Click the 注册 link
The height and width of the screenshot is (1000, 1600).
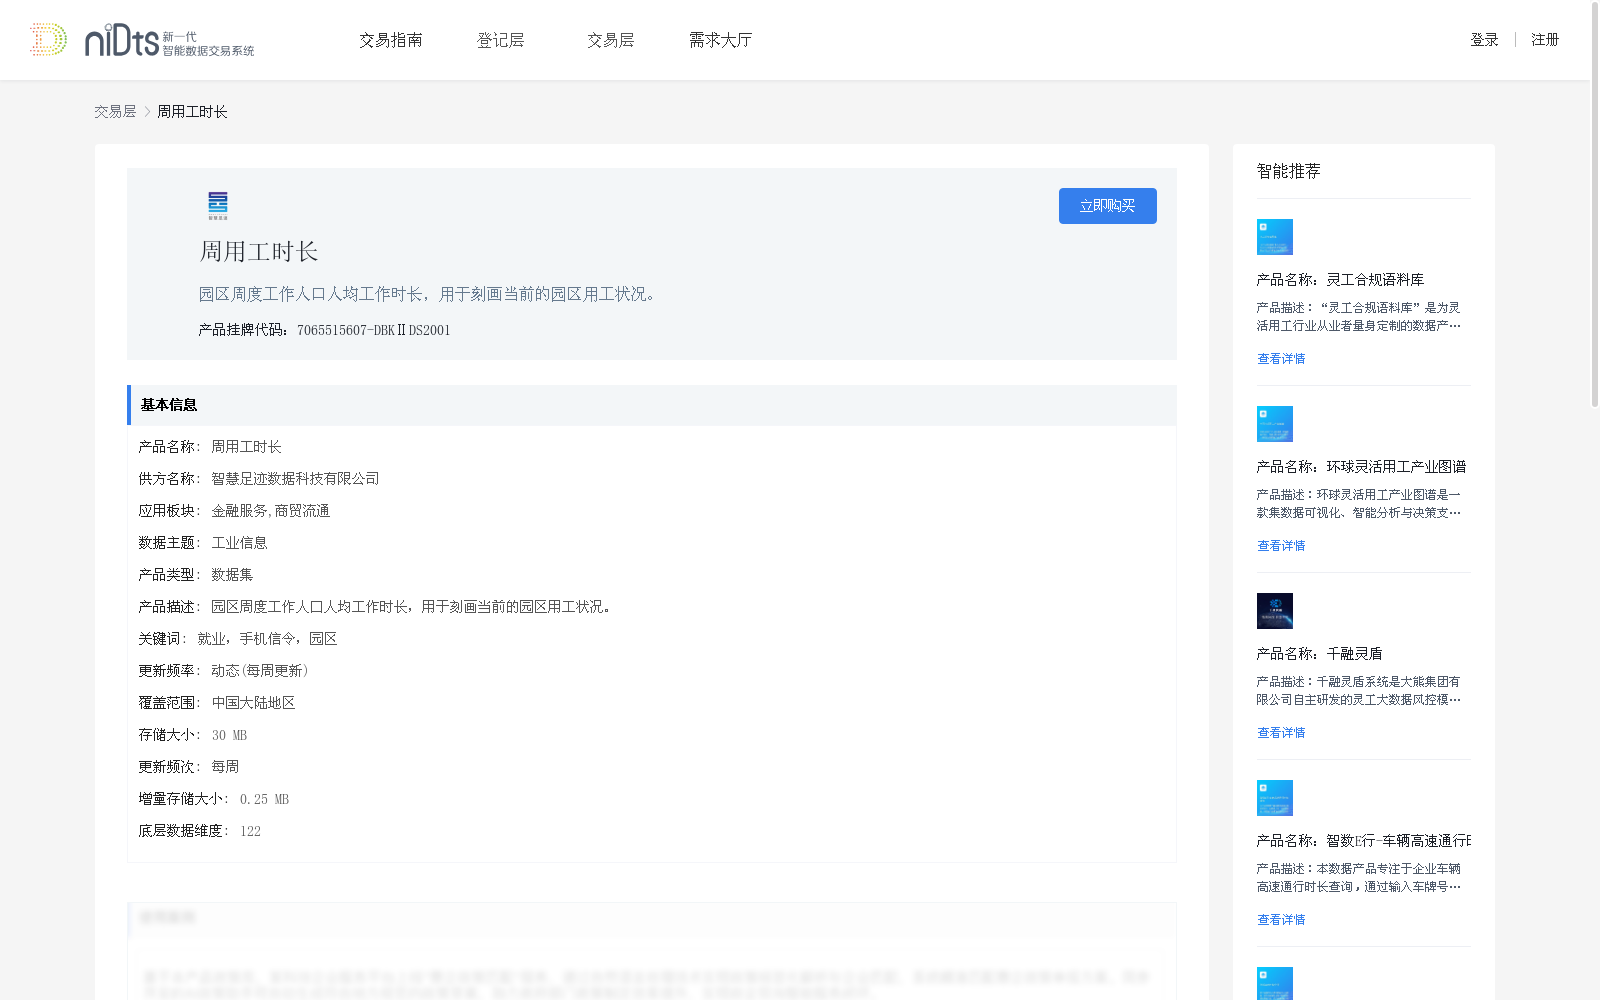click(1545, 40)
